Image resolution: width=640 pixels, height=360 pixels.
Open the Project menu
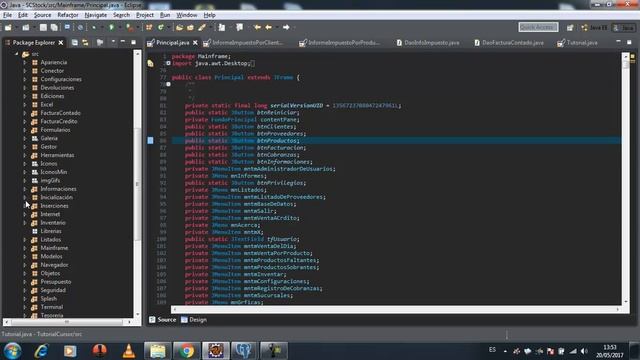click(145, 15)
